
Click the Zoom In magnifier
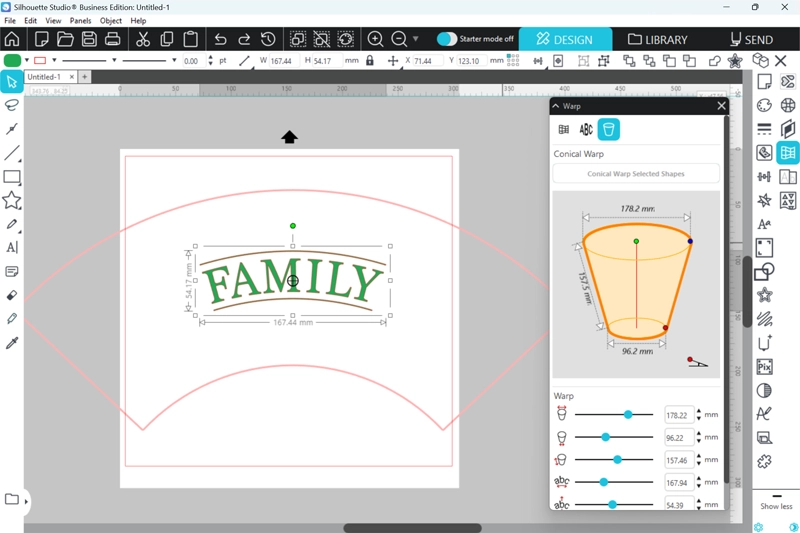(x=375, y=39)
